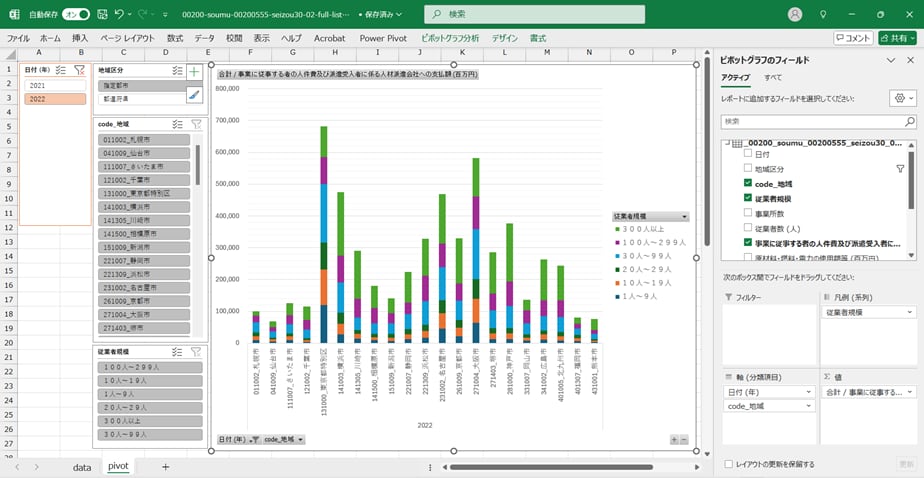
Task: Click the chart elements plus button
Action: coord(194,72)
